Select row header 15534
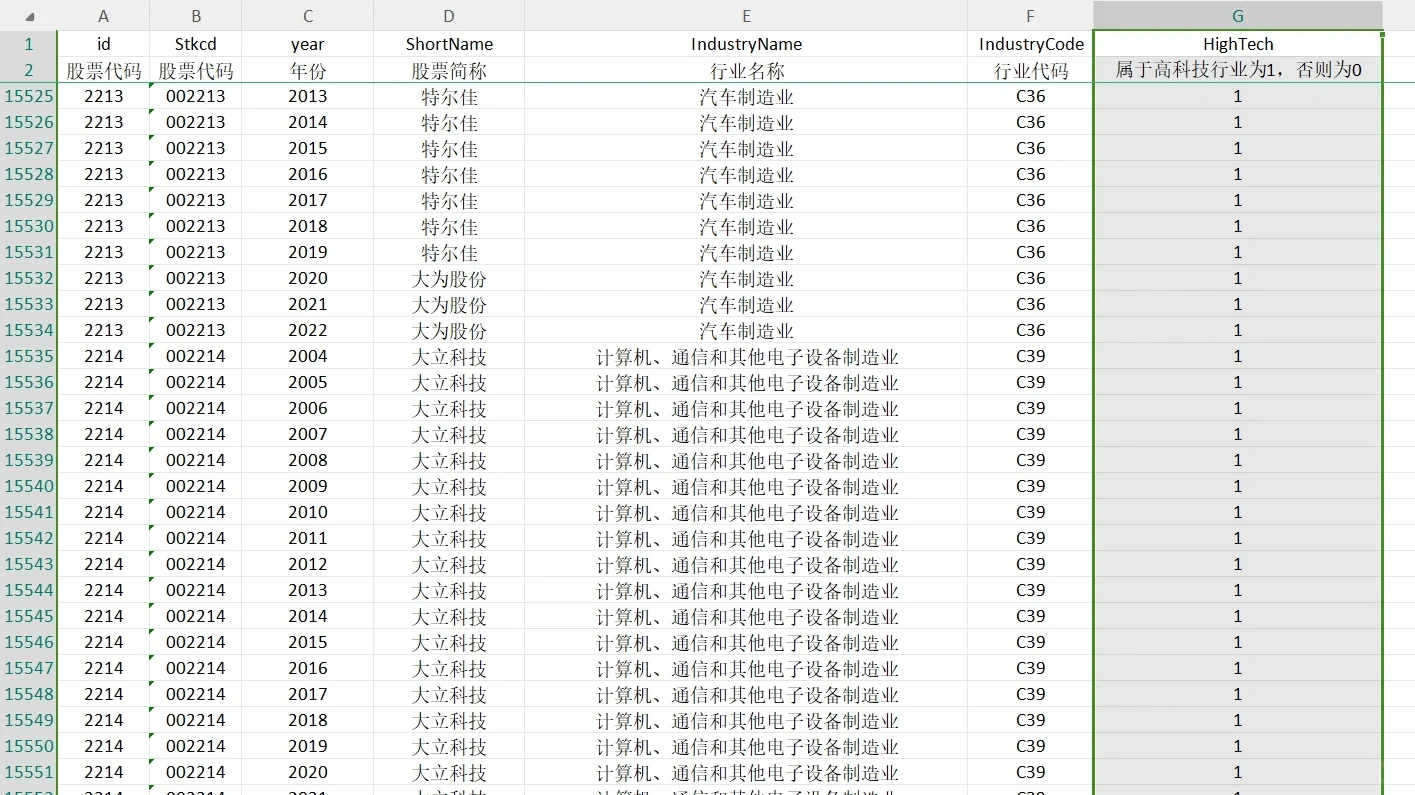 28,330
